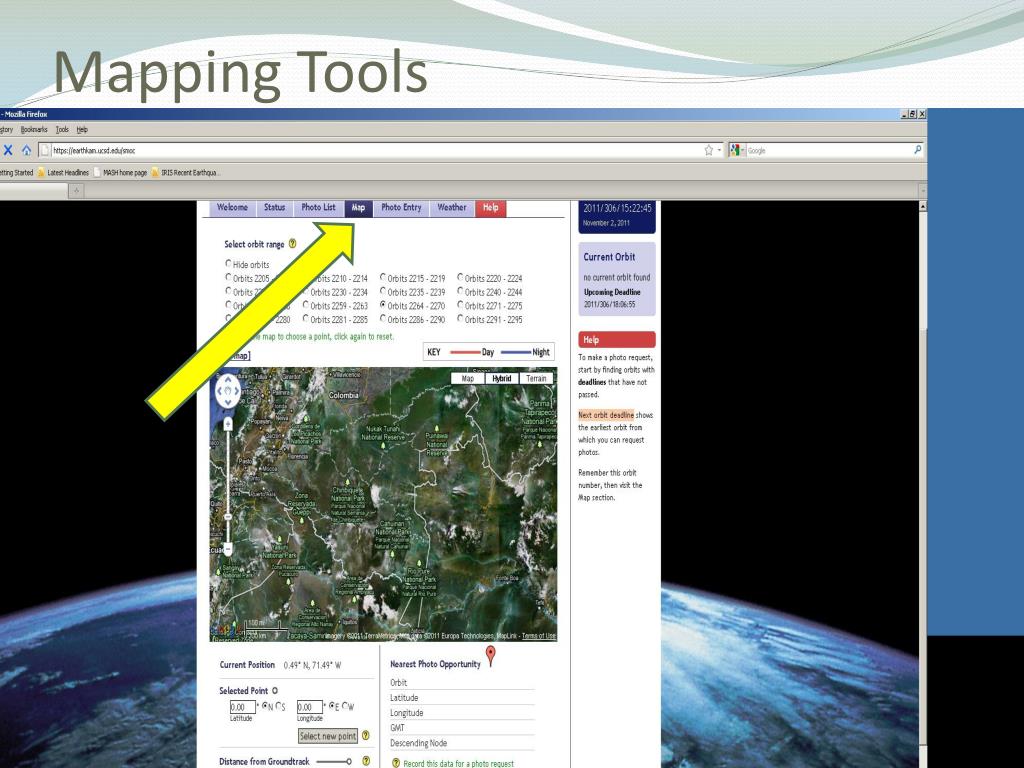Click the search magnifier icon in Google box
Screen dimensions: 1024x768
[x=918, y=150]
